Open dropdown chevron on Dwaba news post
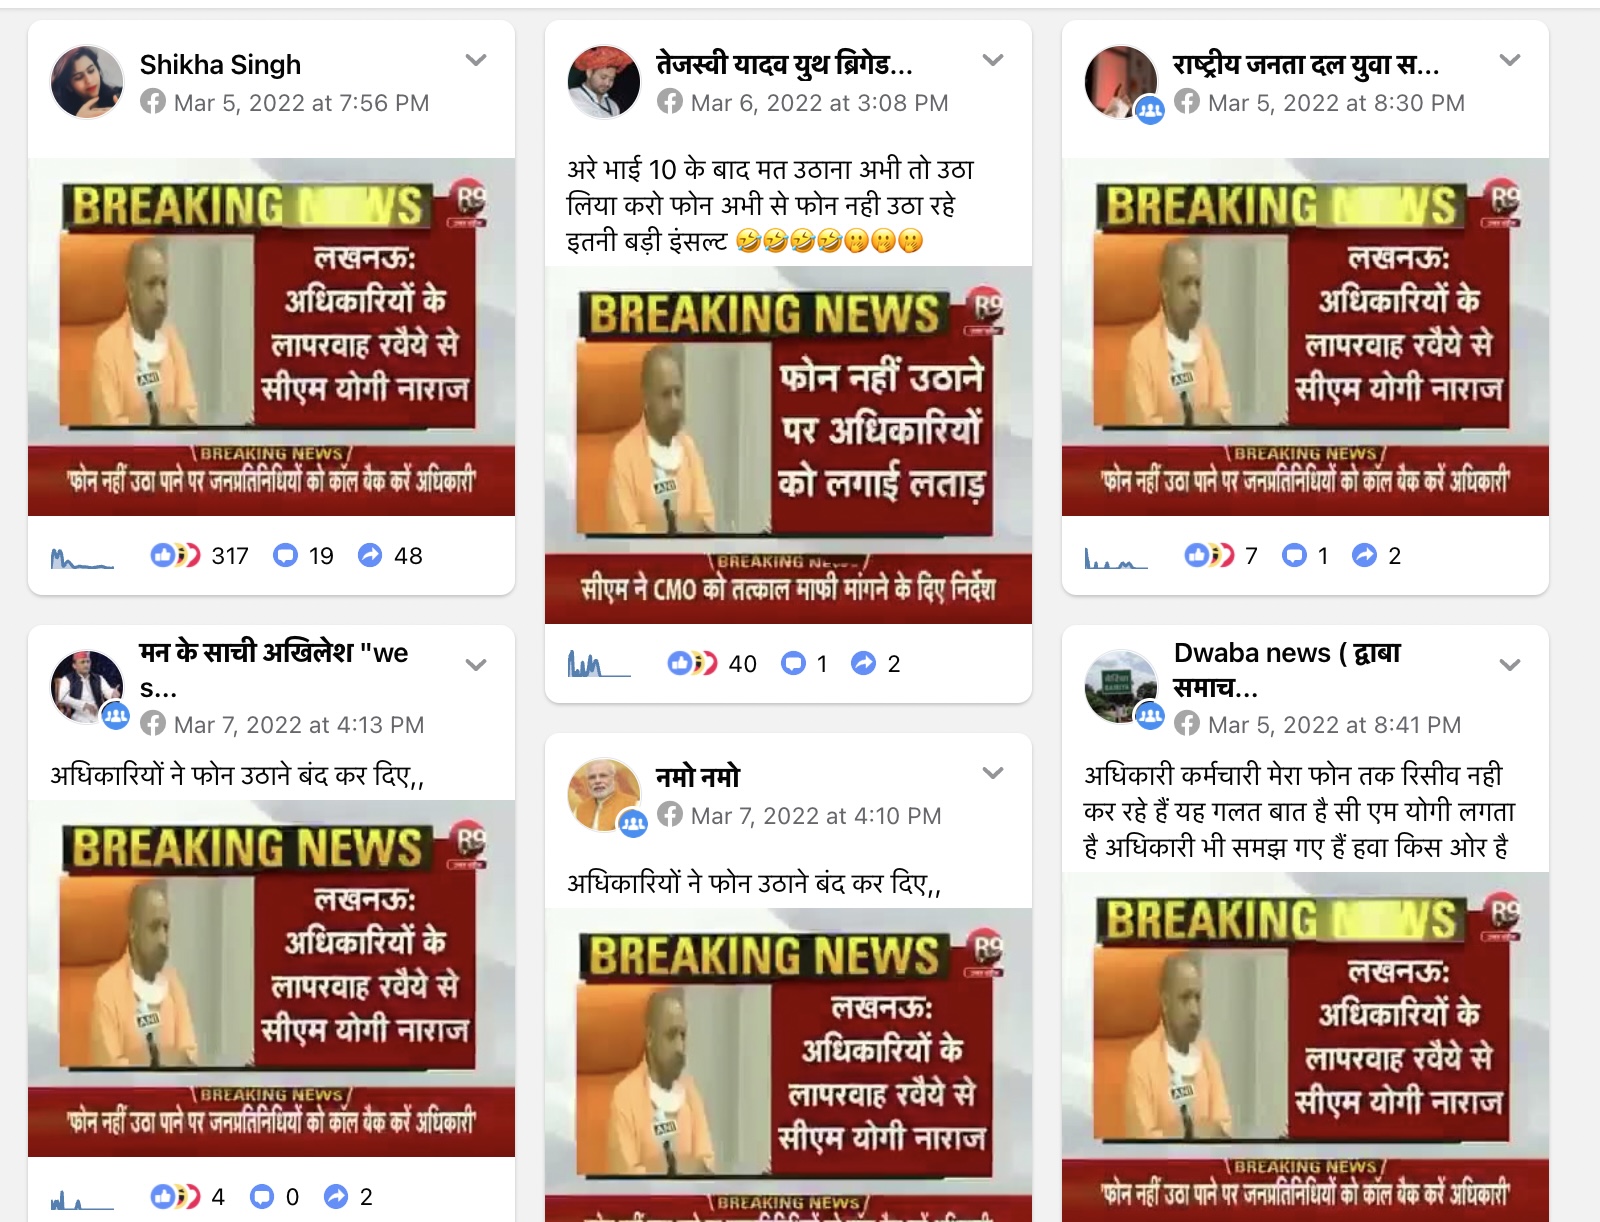Screen dimensions: 1600x1222 (x=1510, y=665)
